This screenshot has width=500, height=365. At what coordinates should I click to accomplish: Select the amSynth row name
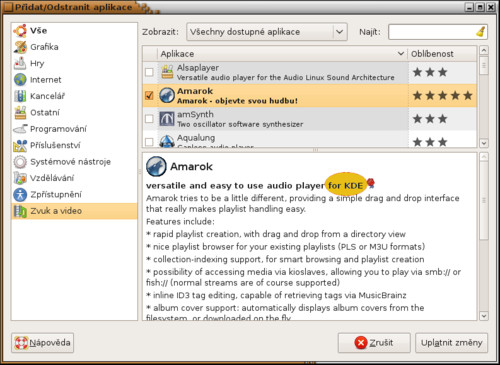[x=195, y=114]
